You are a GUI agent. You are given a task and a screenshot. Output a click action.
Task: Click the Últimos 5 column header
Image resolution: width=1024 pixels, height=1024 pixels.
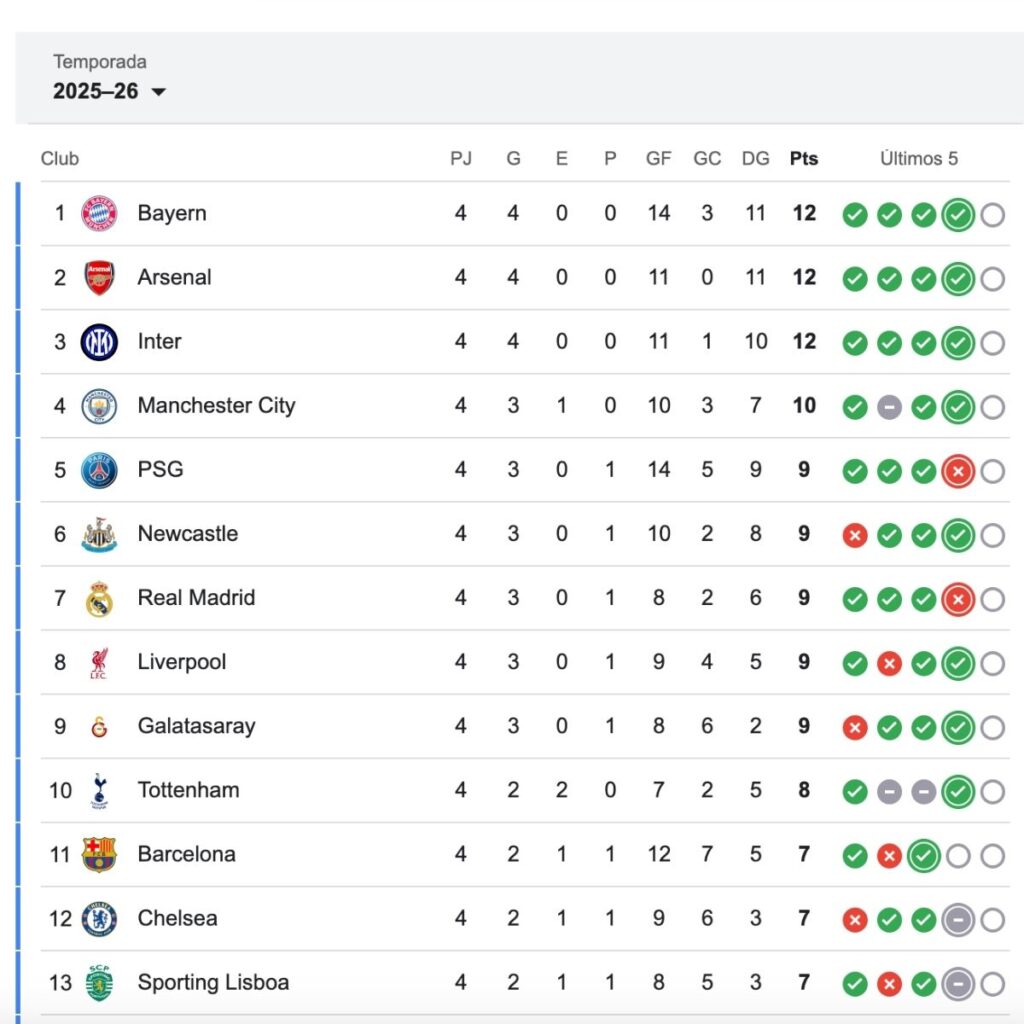pyautogui.click(x=919, y=158)
